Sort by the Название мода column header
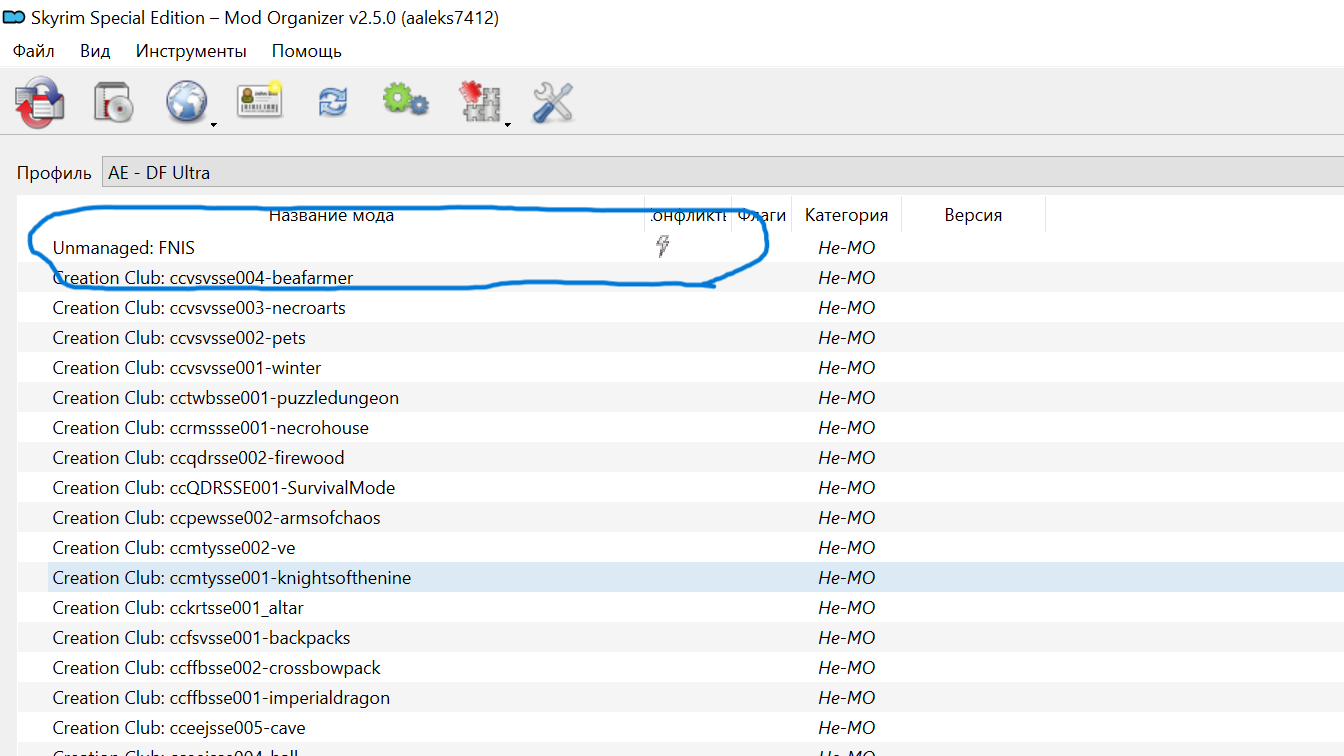 [331, 215]
